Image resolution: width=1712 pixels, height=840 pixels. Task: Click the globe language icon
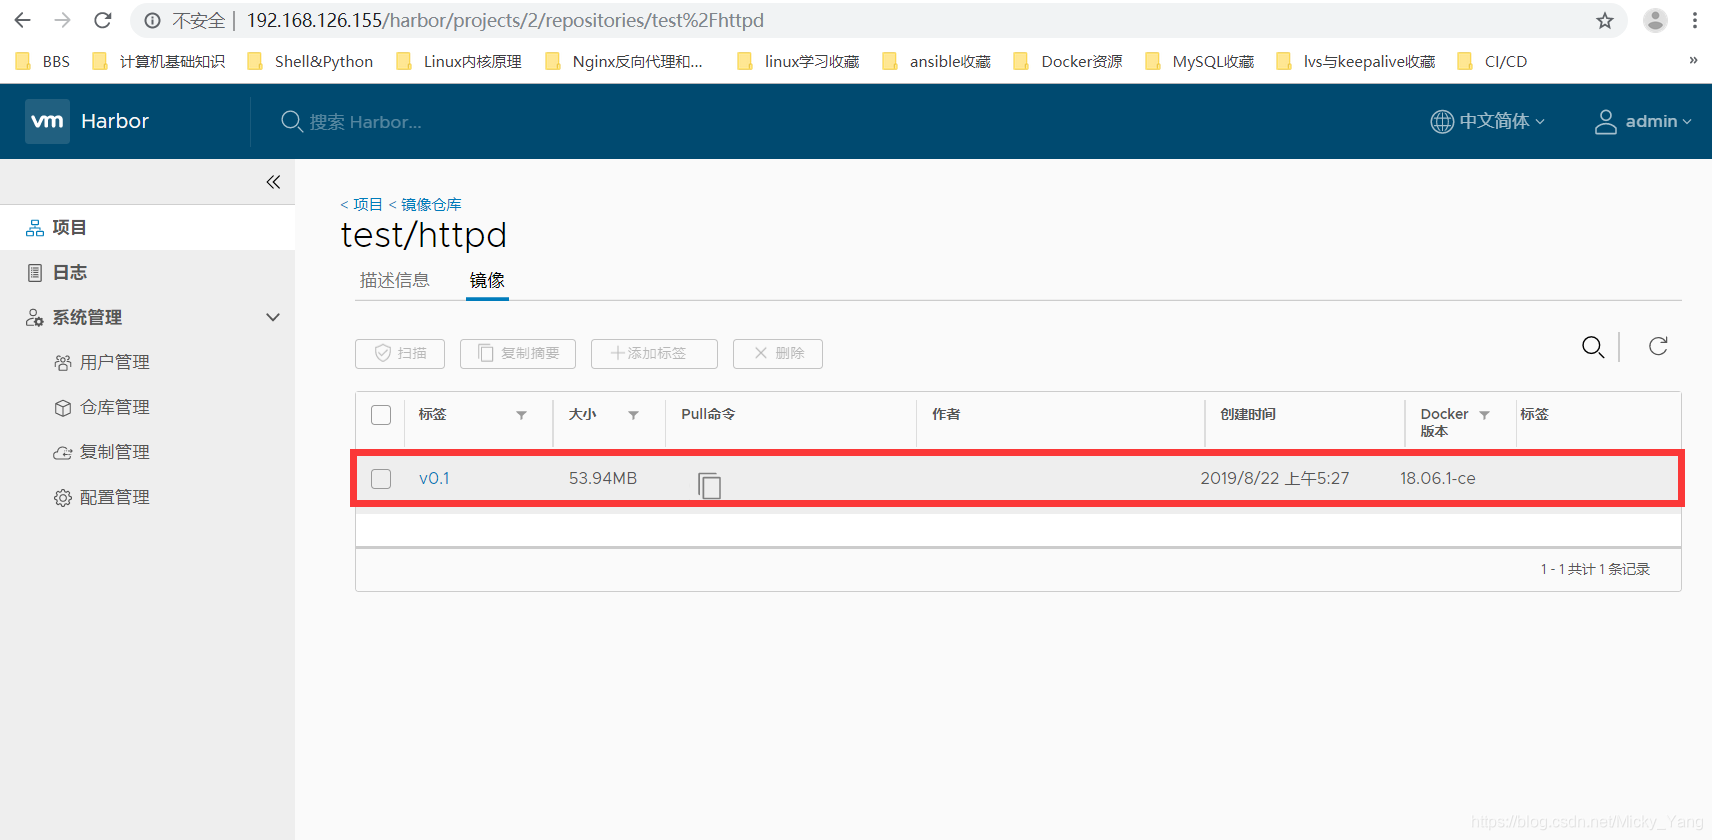coord(1442,121)
